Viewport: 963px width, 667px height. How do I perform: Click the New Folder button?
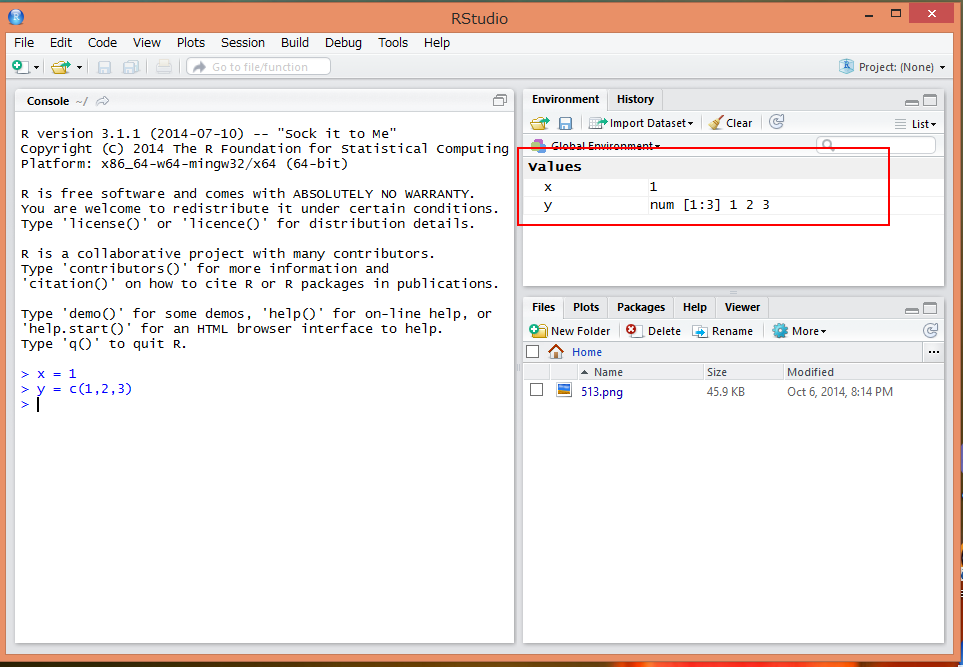(570, 331)
